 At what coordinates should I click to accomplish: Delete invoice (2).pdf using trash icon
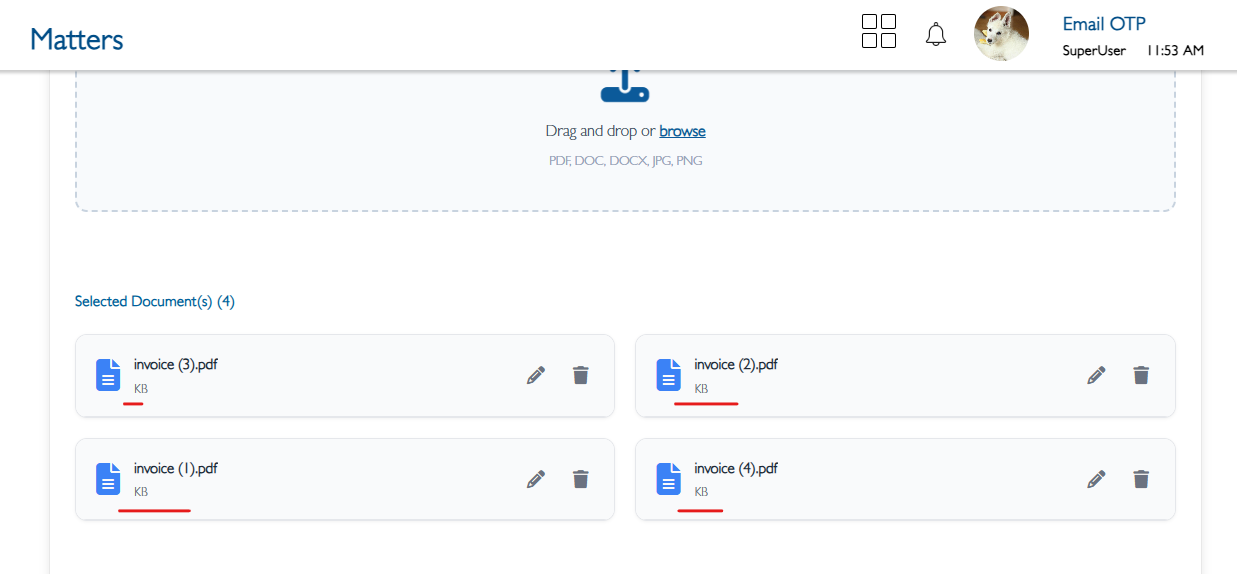(1141, 375)
